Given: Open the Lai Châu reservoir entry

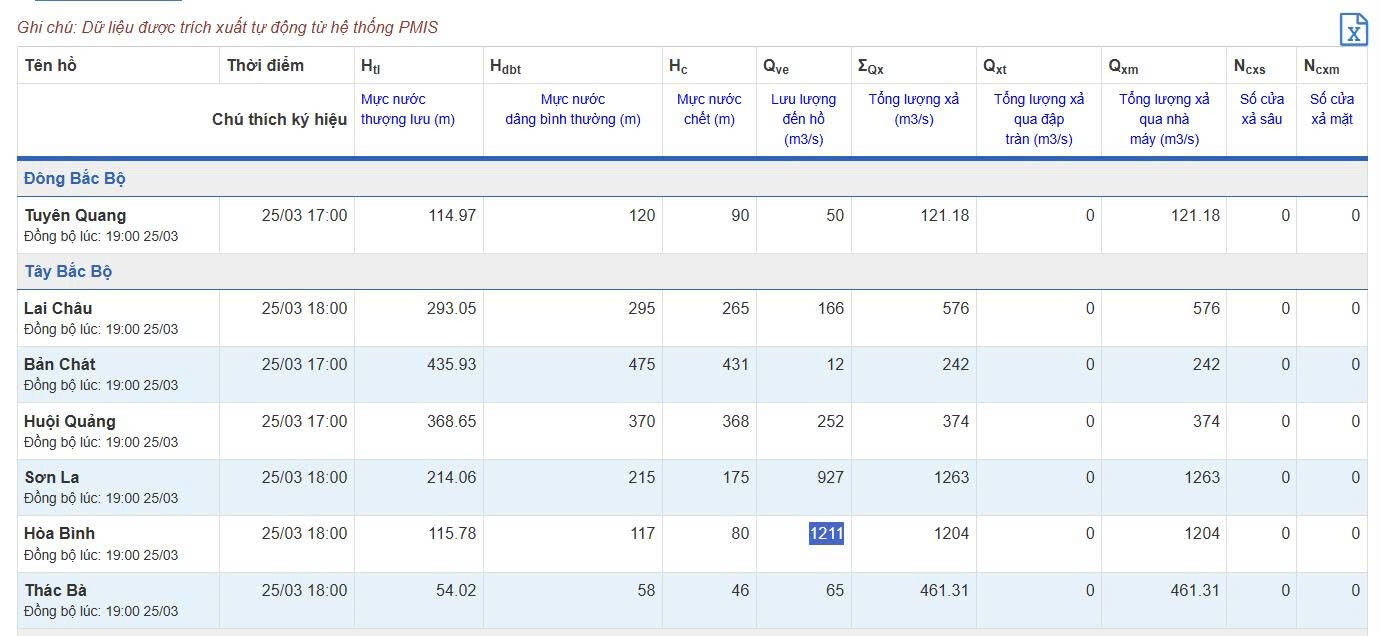Looking at the screenshot, I should pyautogui.click(x=58, y=308).
